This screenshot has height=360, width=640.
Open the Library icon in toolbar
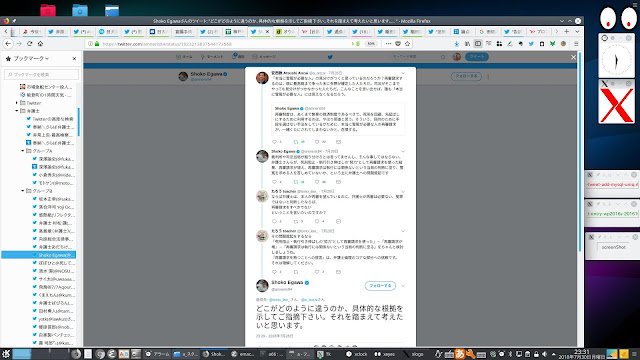click(x=467, y=43)
